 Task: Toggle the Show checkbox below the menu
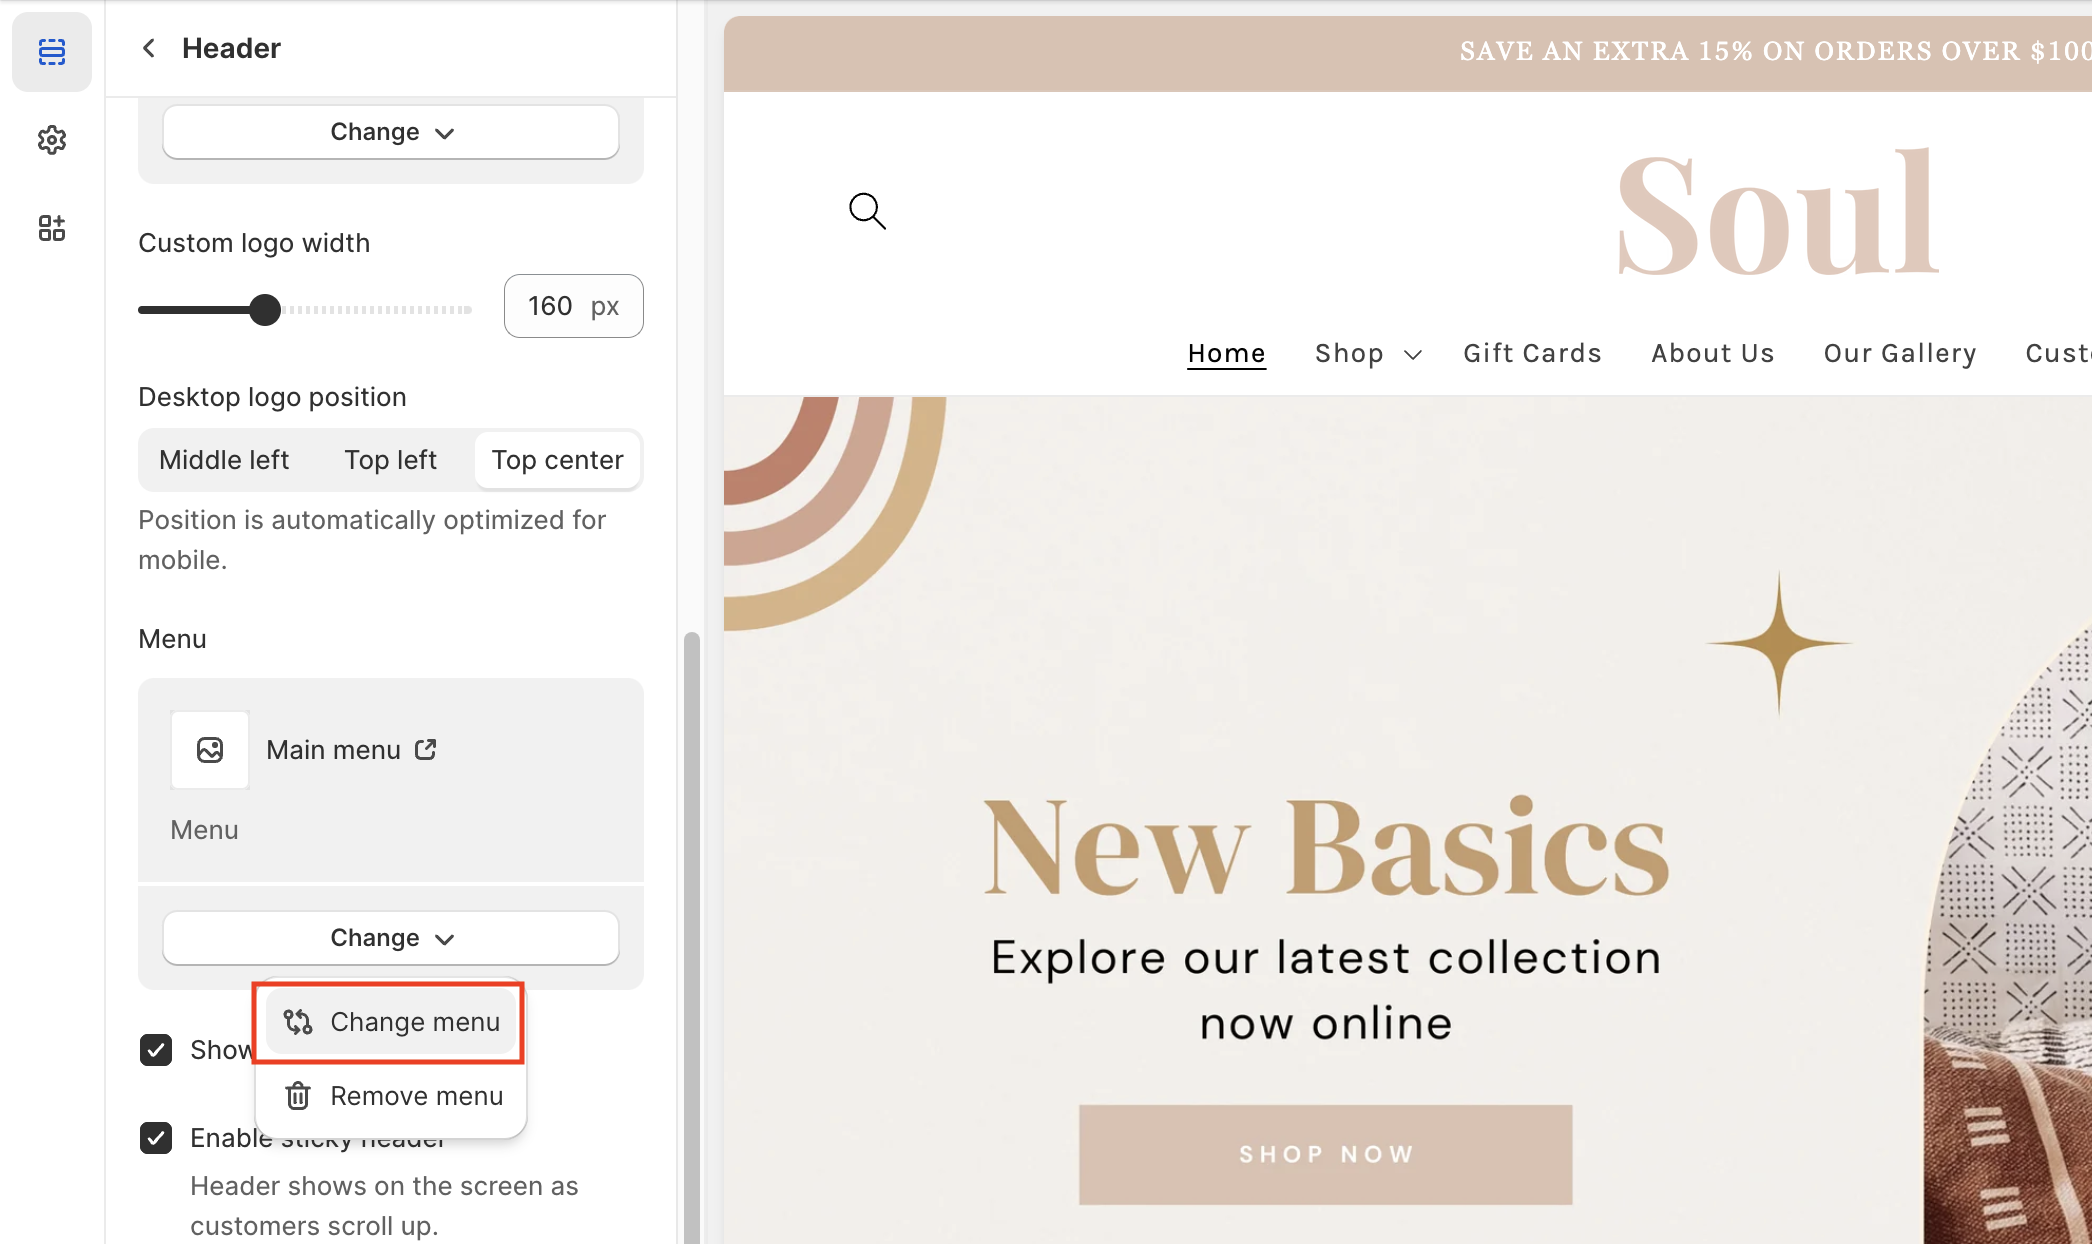pyautogui.click(x=156, y=1050)
